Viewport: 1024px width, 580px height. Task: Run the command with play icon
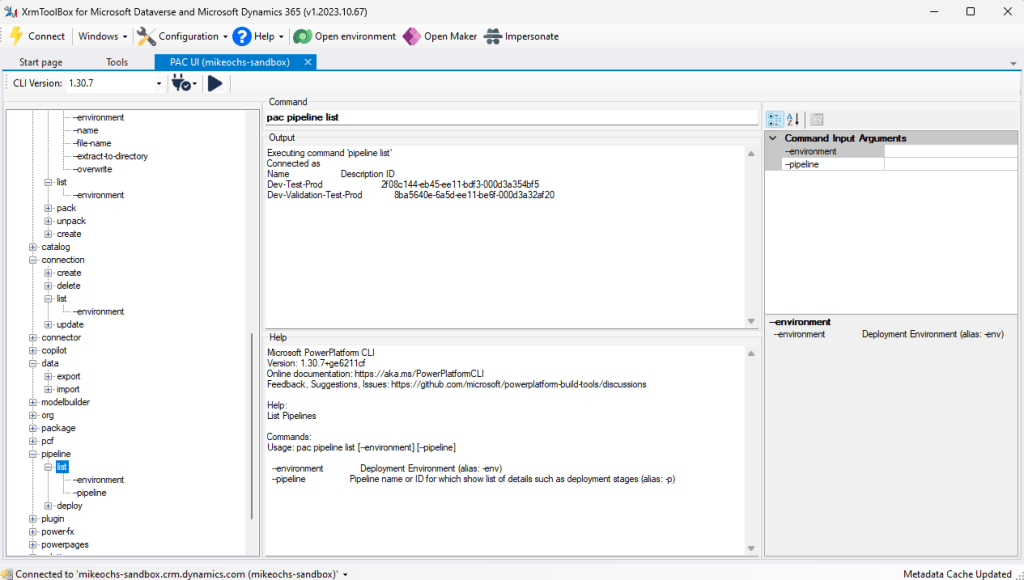pos(215,83)
